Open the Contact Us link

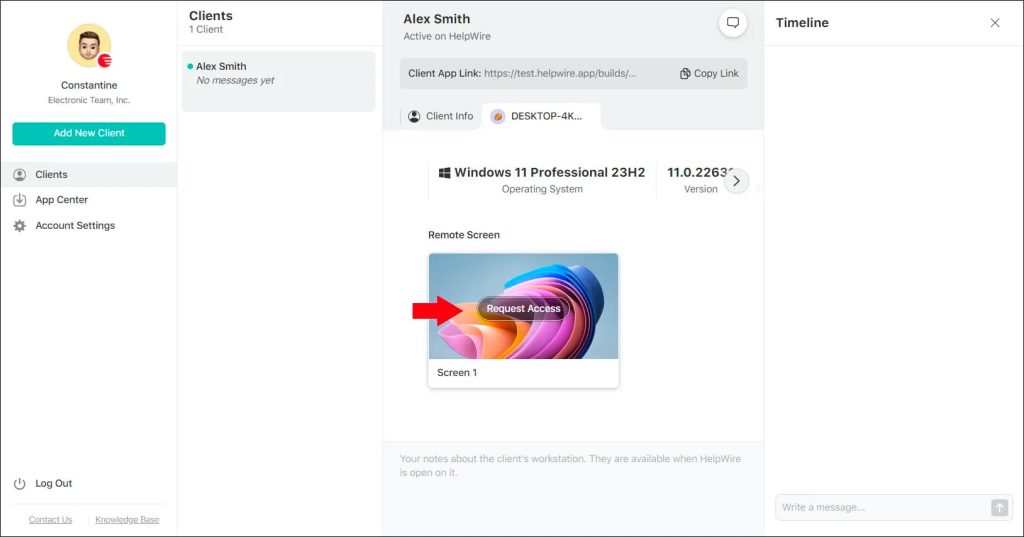click(x=50, y=520)
